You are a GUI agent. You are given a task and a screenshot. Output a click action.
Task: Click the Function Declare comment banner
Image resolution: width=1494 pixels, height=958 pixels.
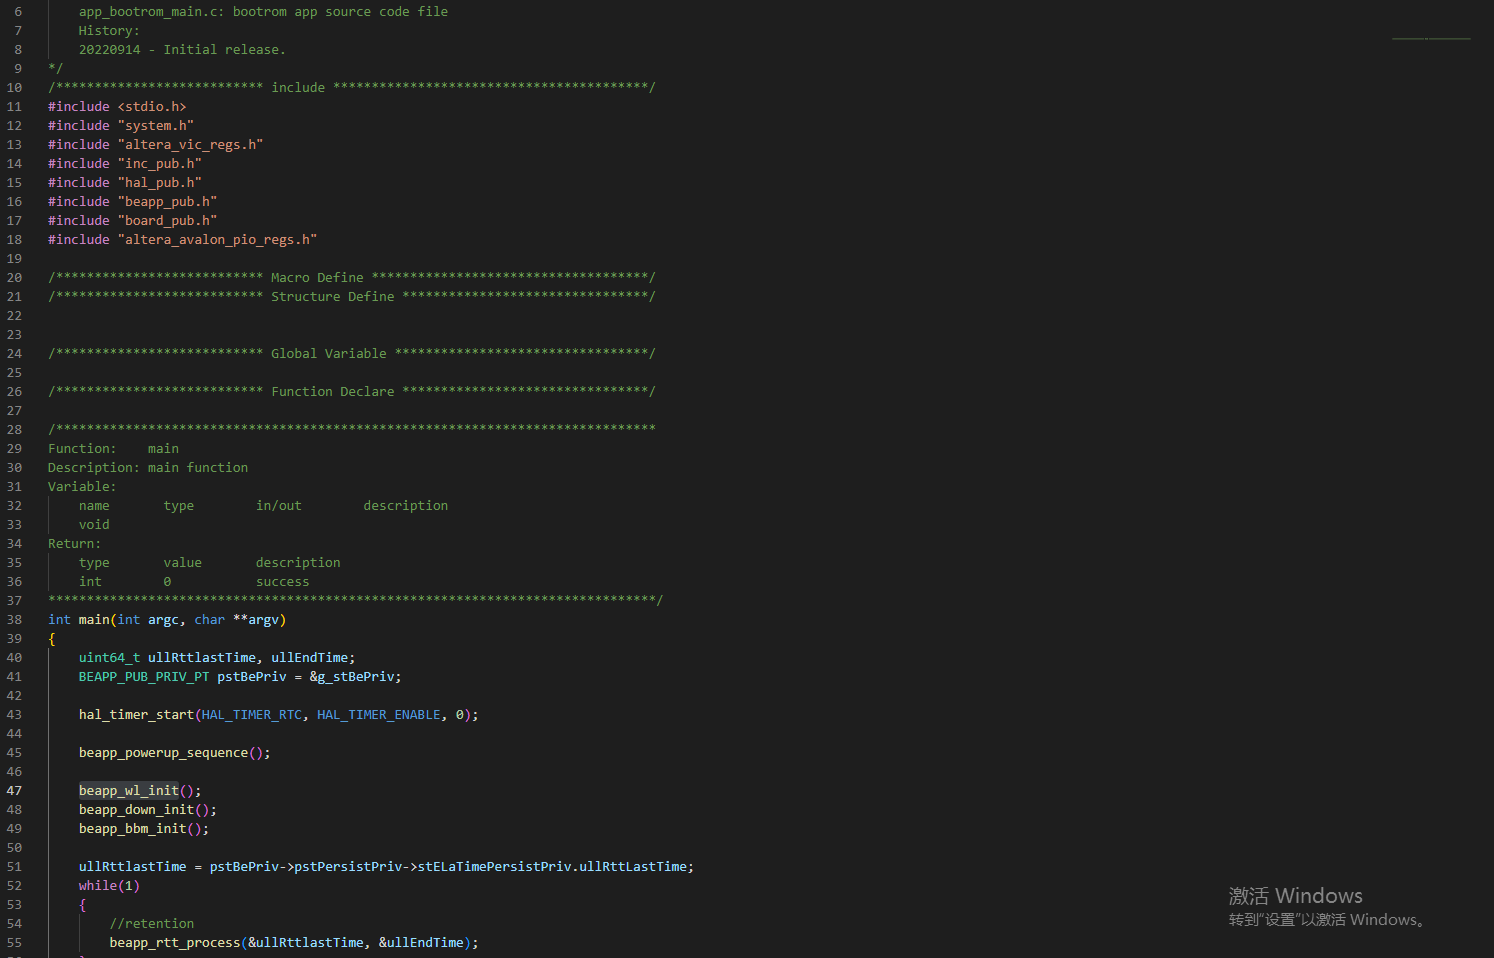click(x=352, y=392)
